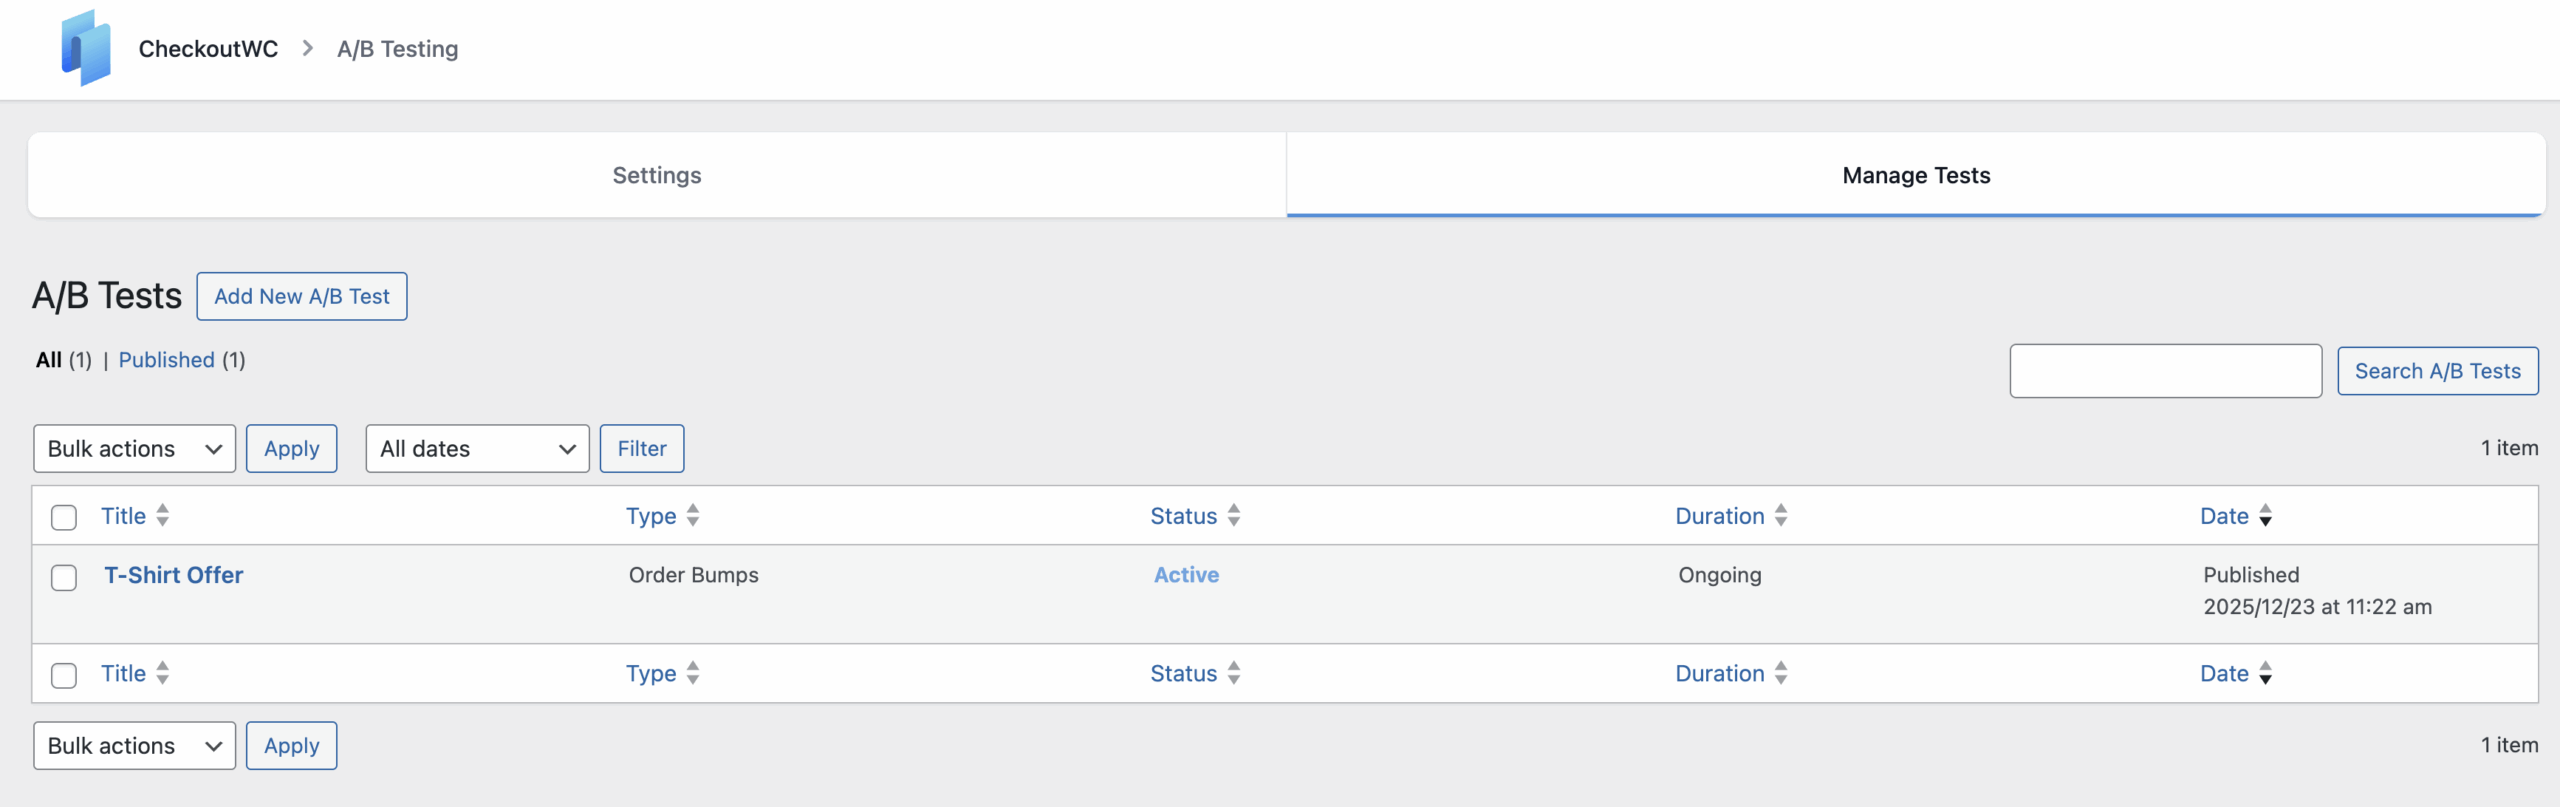Switch to the Settings tab
The height and width of the screenshot is (807, 2560).
click(x=656, y=175)
